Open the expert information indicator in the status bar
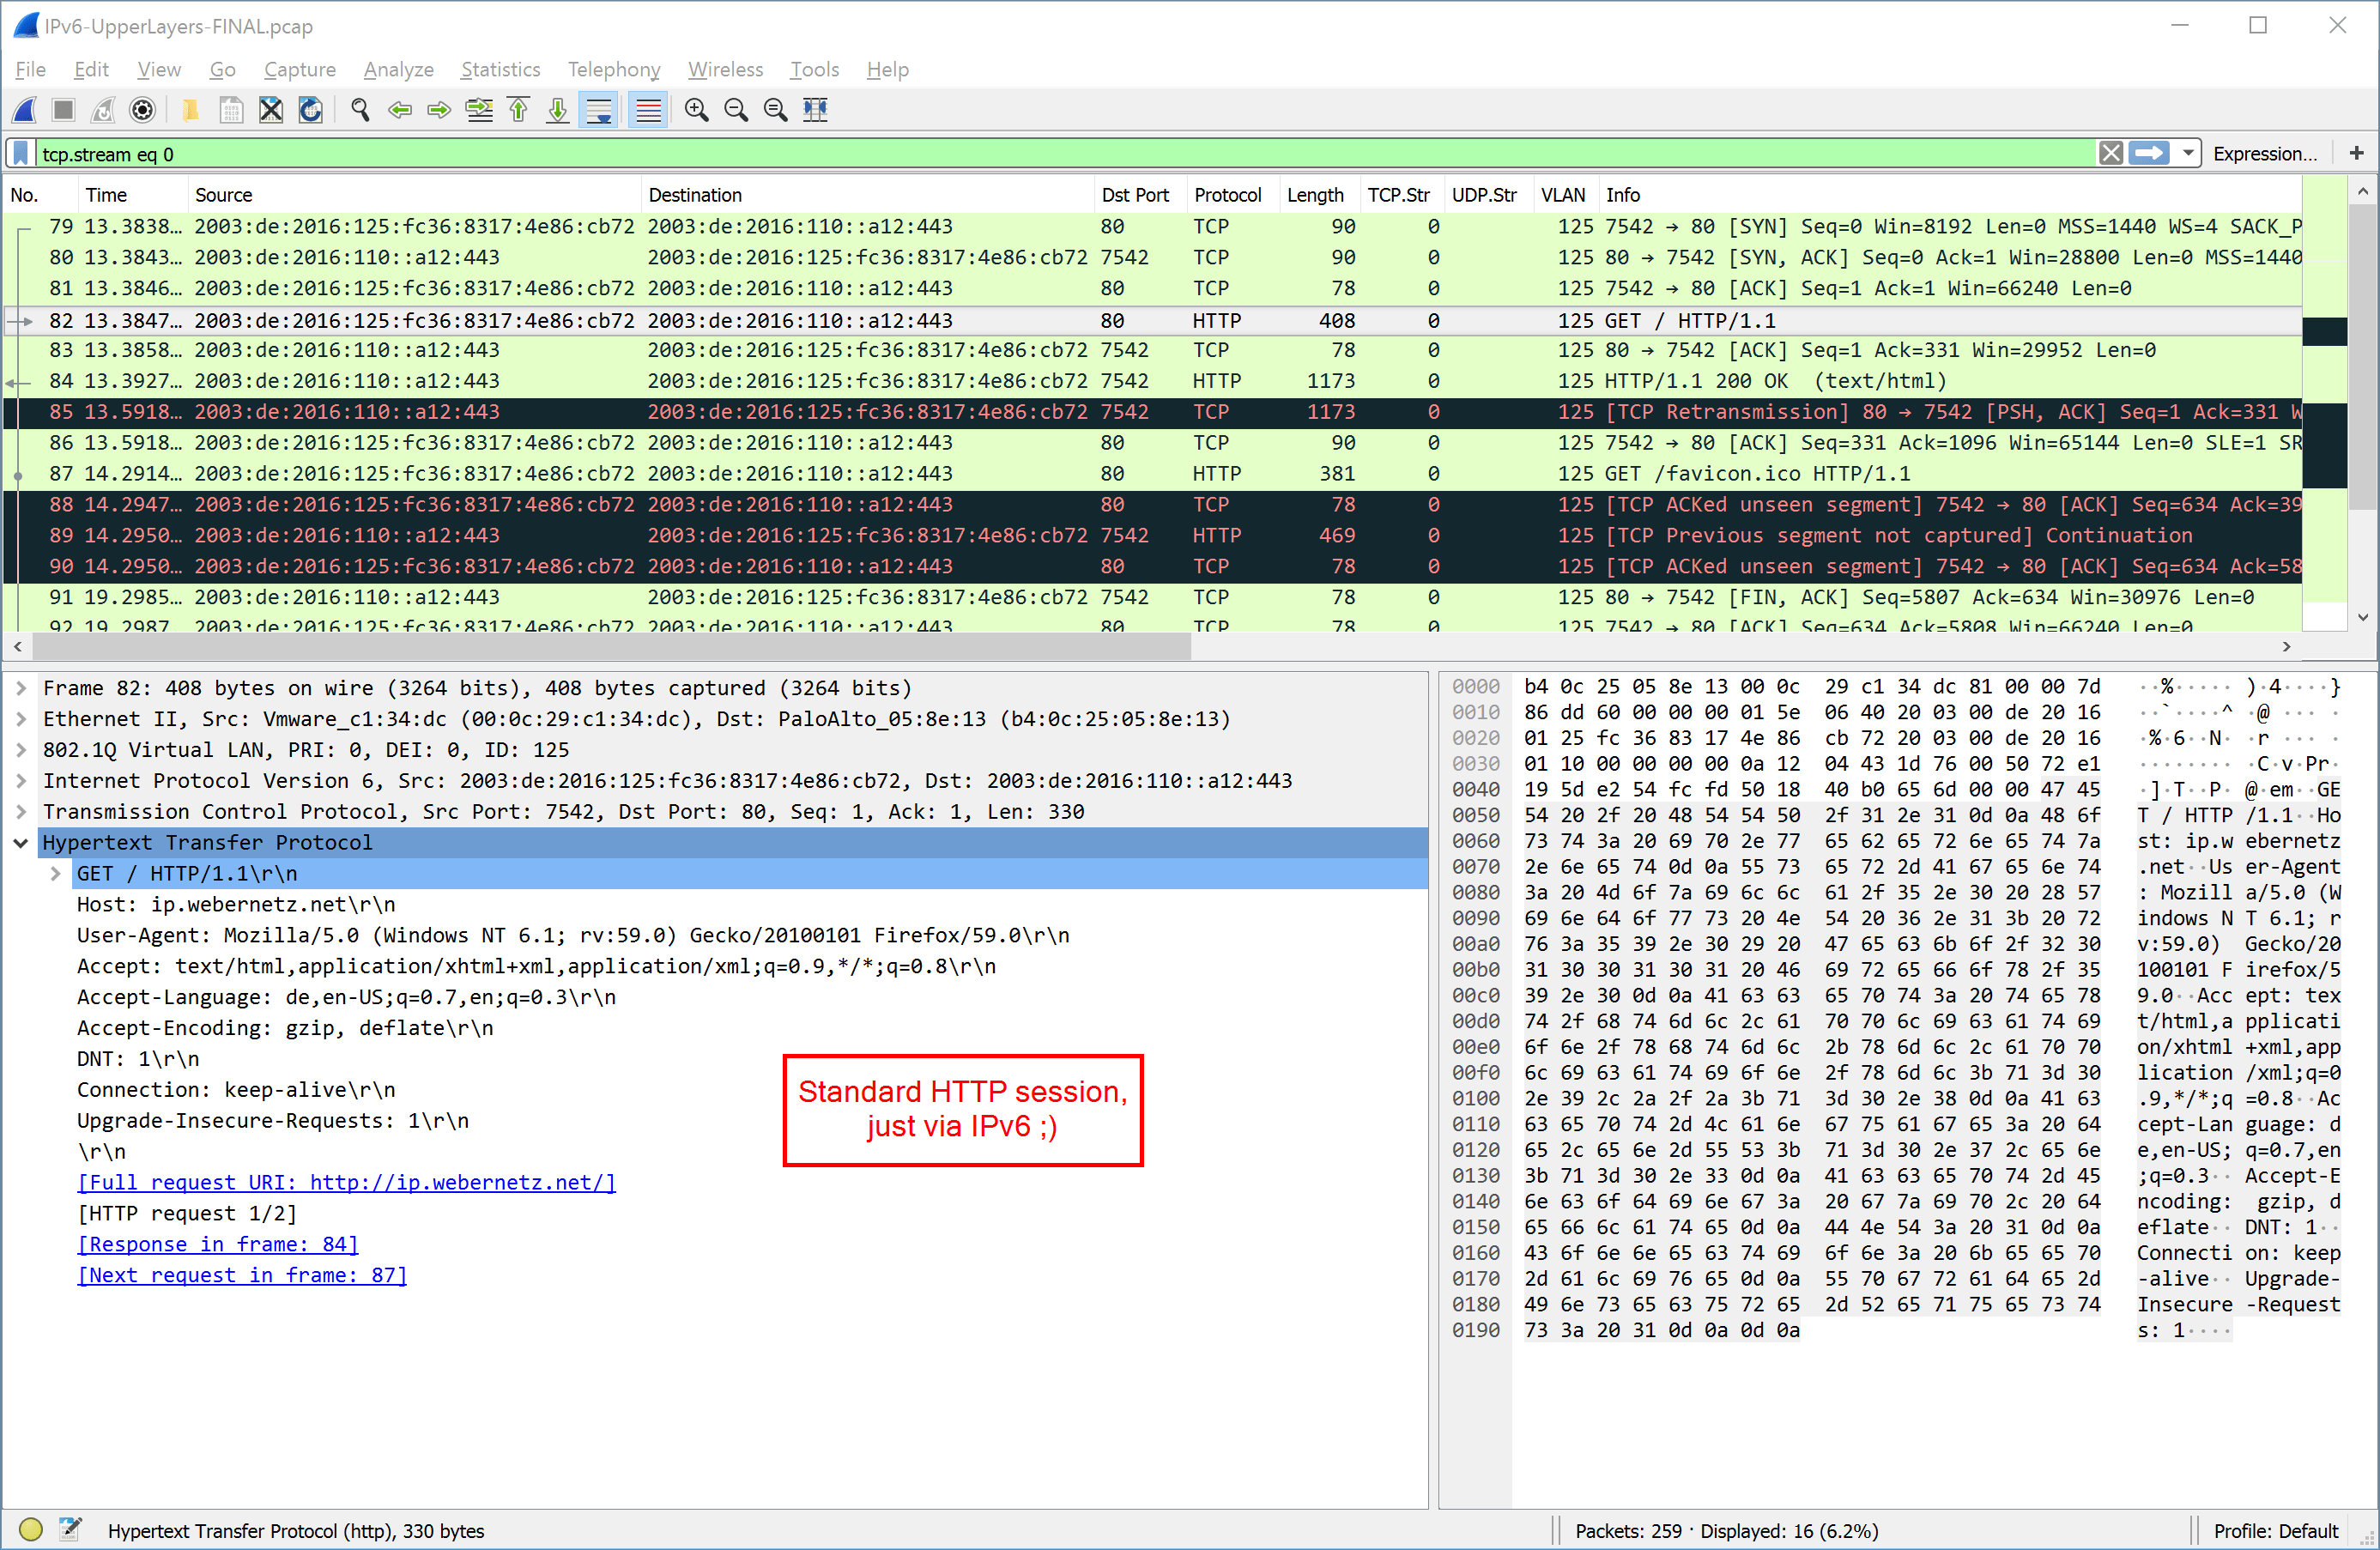This screenshot has width=2380, height=1550. [31, 1530]
